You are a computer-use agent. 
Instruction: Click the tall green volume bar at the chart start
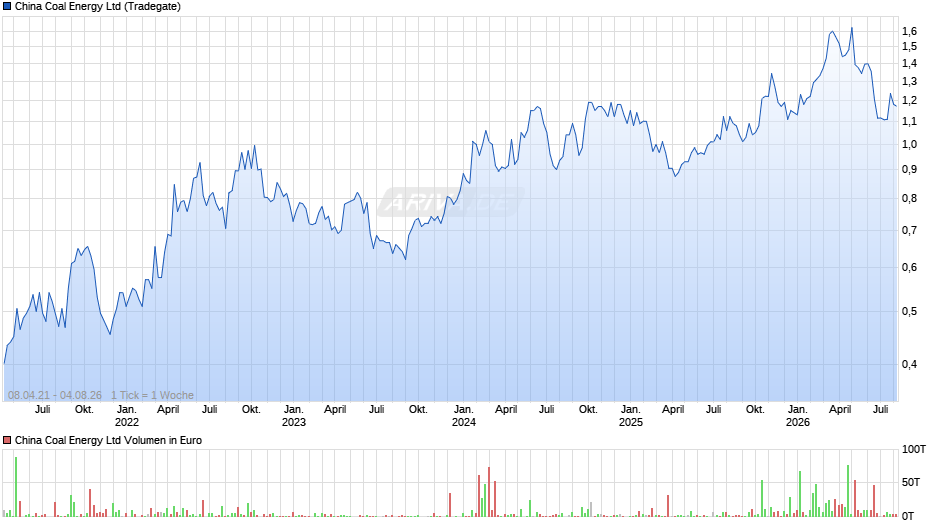(x=16, y=486)
